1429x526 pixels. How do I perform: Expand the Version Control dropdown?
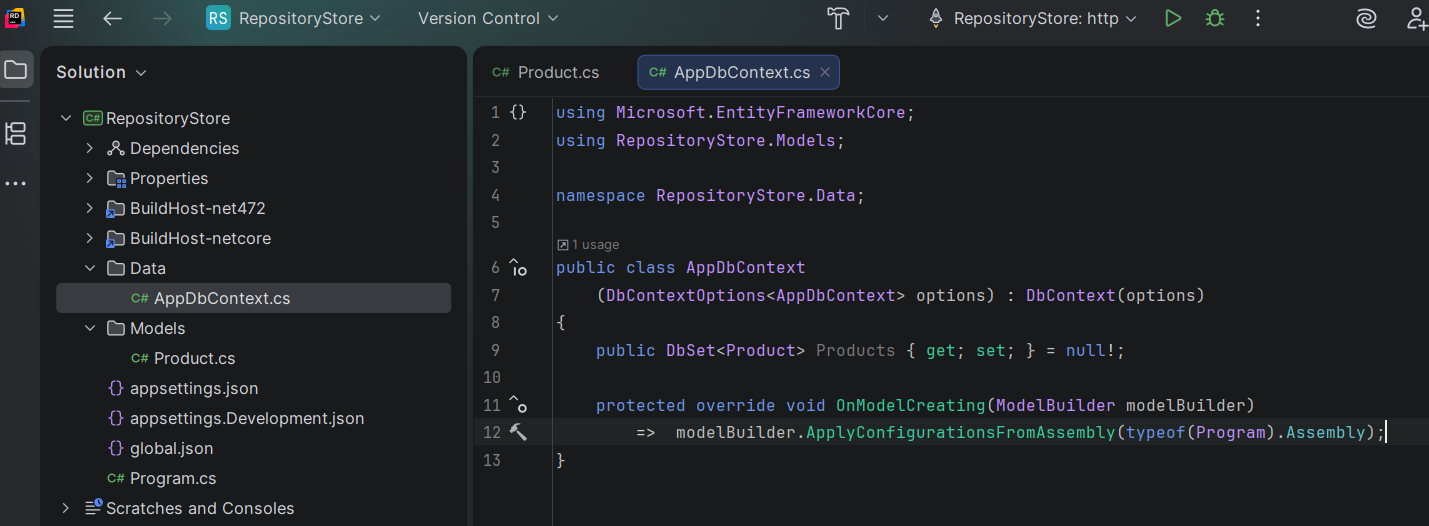488,18
